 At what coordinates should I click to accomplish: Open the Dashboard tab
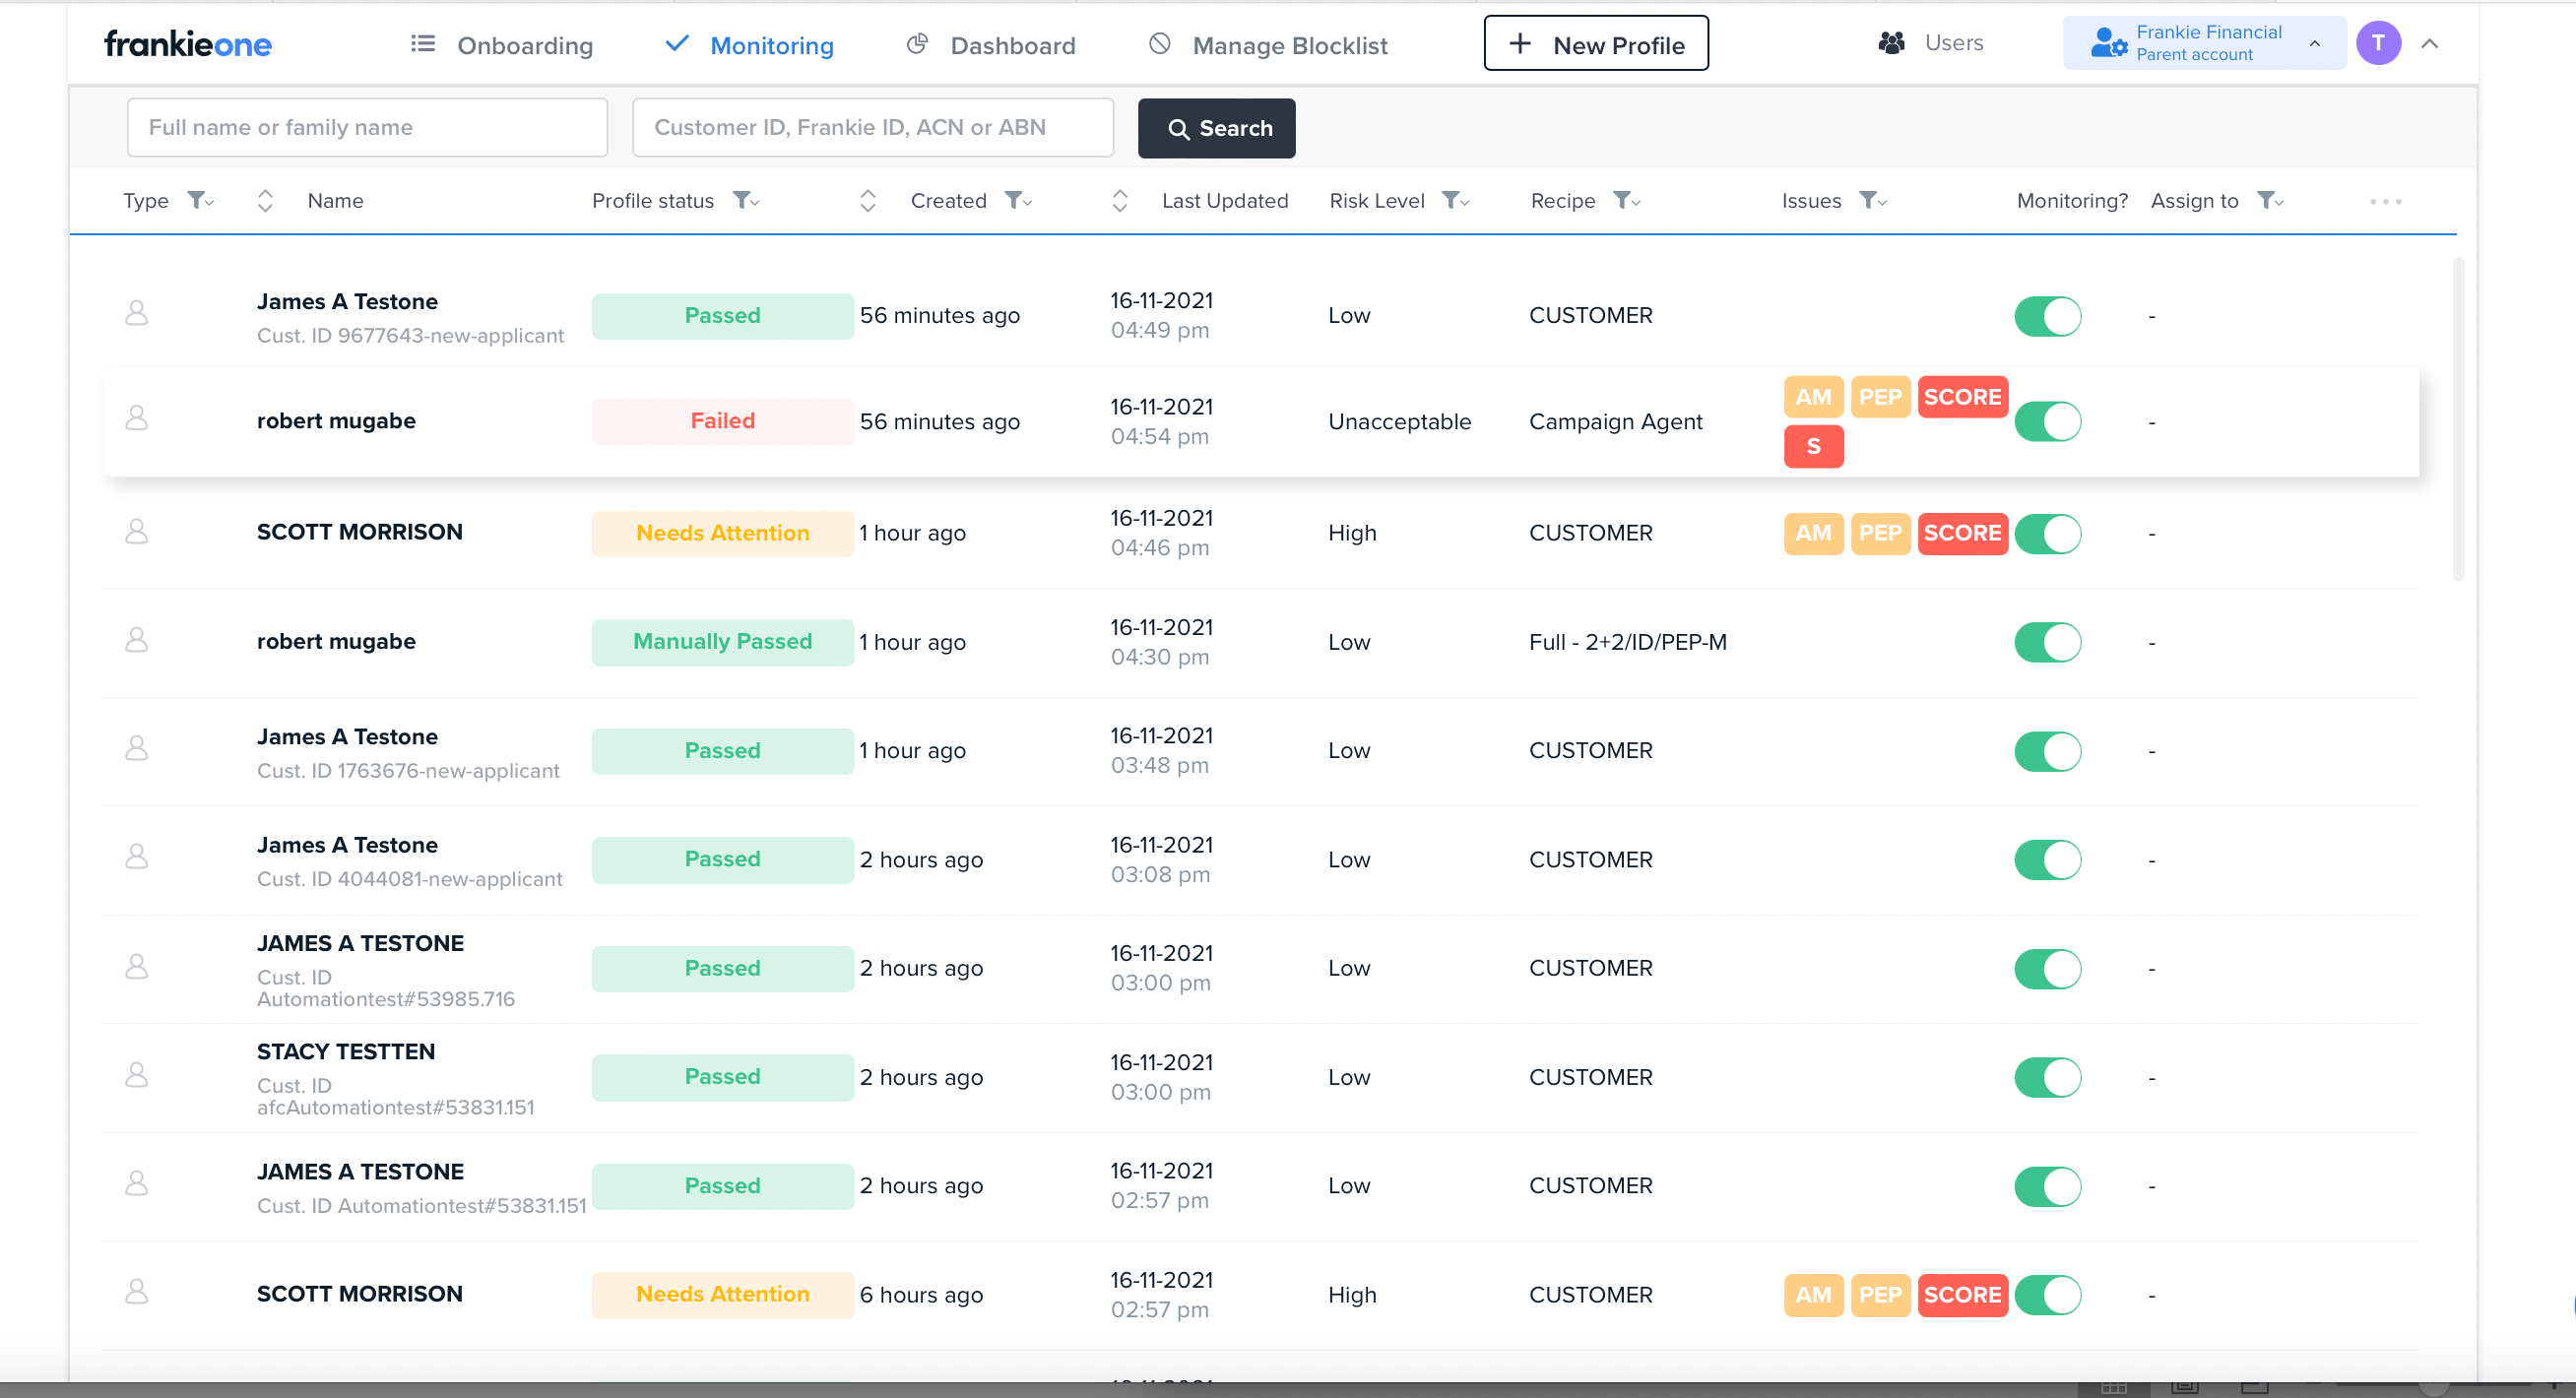[991, 45]
